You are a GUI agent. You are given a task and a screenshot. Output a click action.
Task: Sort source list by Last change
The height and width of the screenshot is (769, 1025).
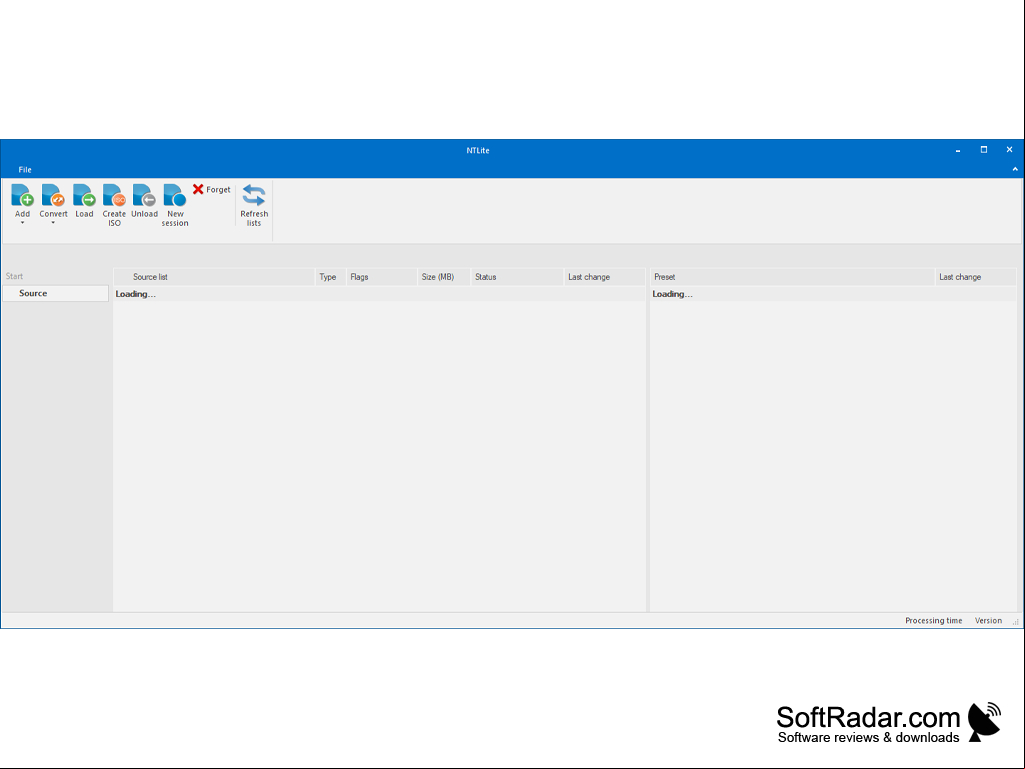point(605,277)
